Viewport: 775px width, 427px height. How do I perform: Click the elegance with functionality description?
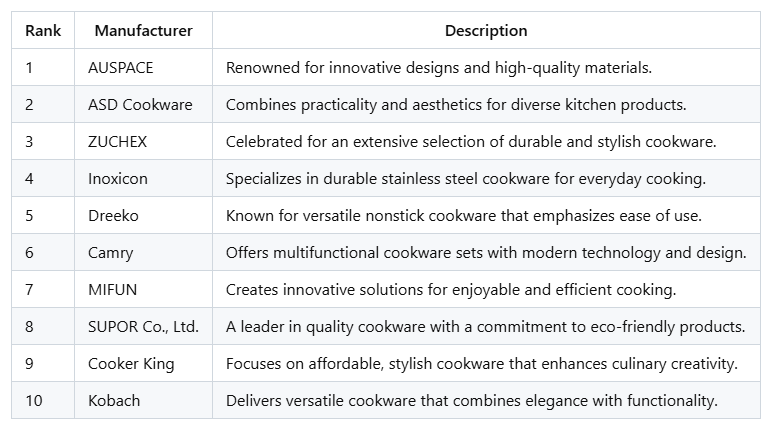(x=472, y=401)
